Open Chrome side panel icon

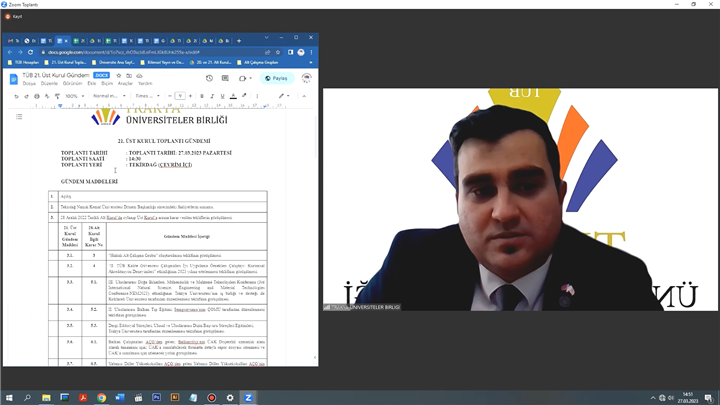pyautogui.click(x=290, y=52)
